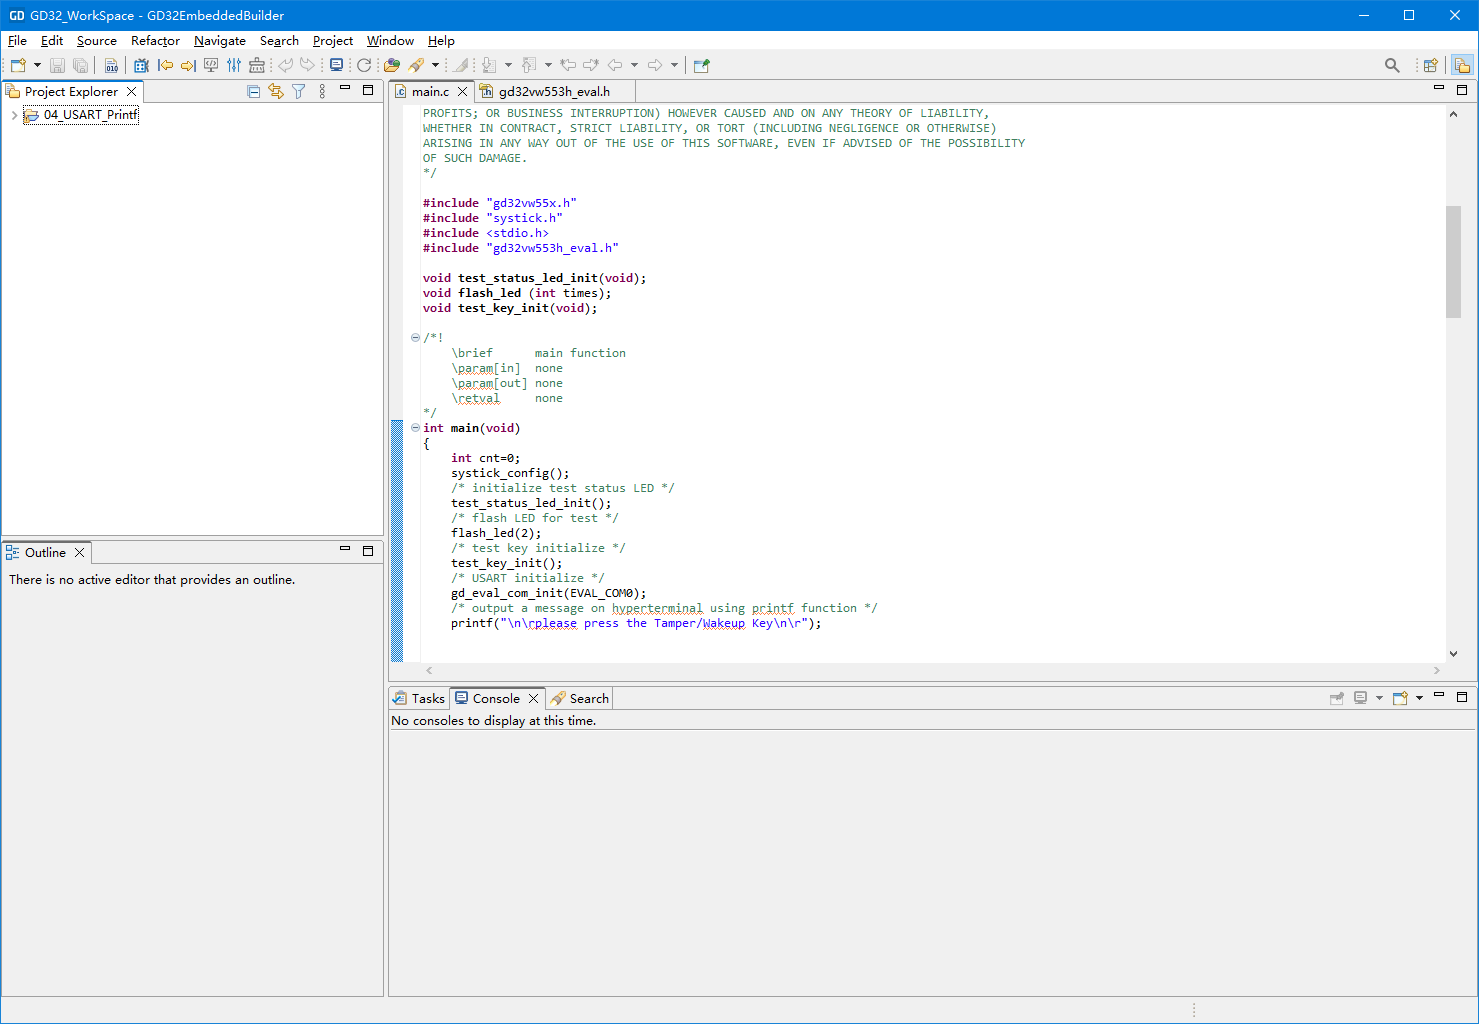The width and height of the screenshot is (1479, 1024).
Task: Click Collapse All in Project Explorer
Action: [x=253, y=91]
